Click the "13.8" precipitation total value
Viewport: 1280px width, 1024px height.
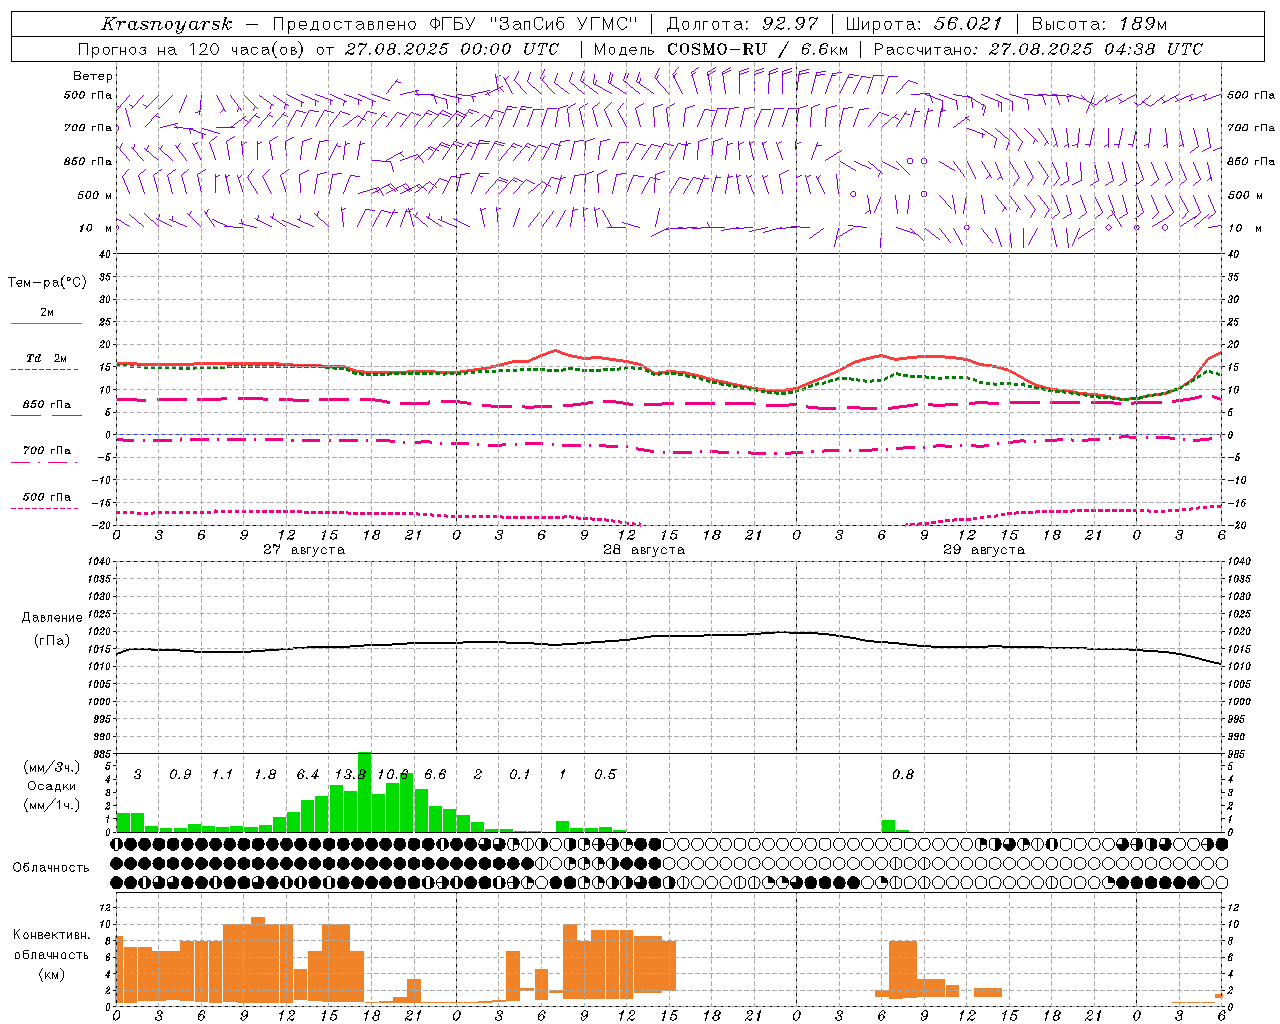(x=350, y=775)
